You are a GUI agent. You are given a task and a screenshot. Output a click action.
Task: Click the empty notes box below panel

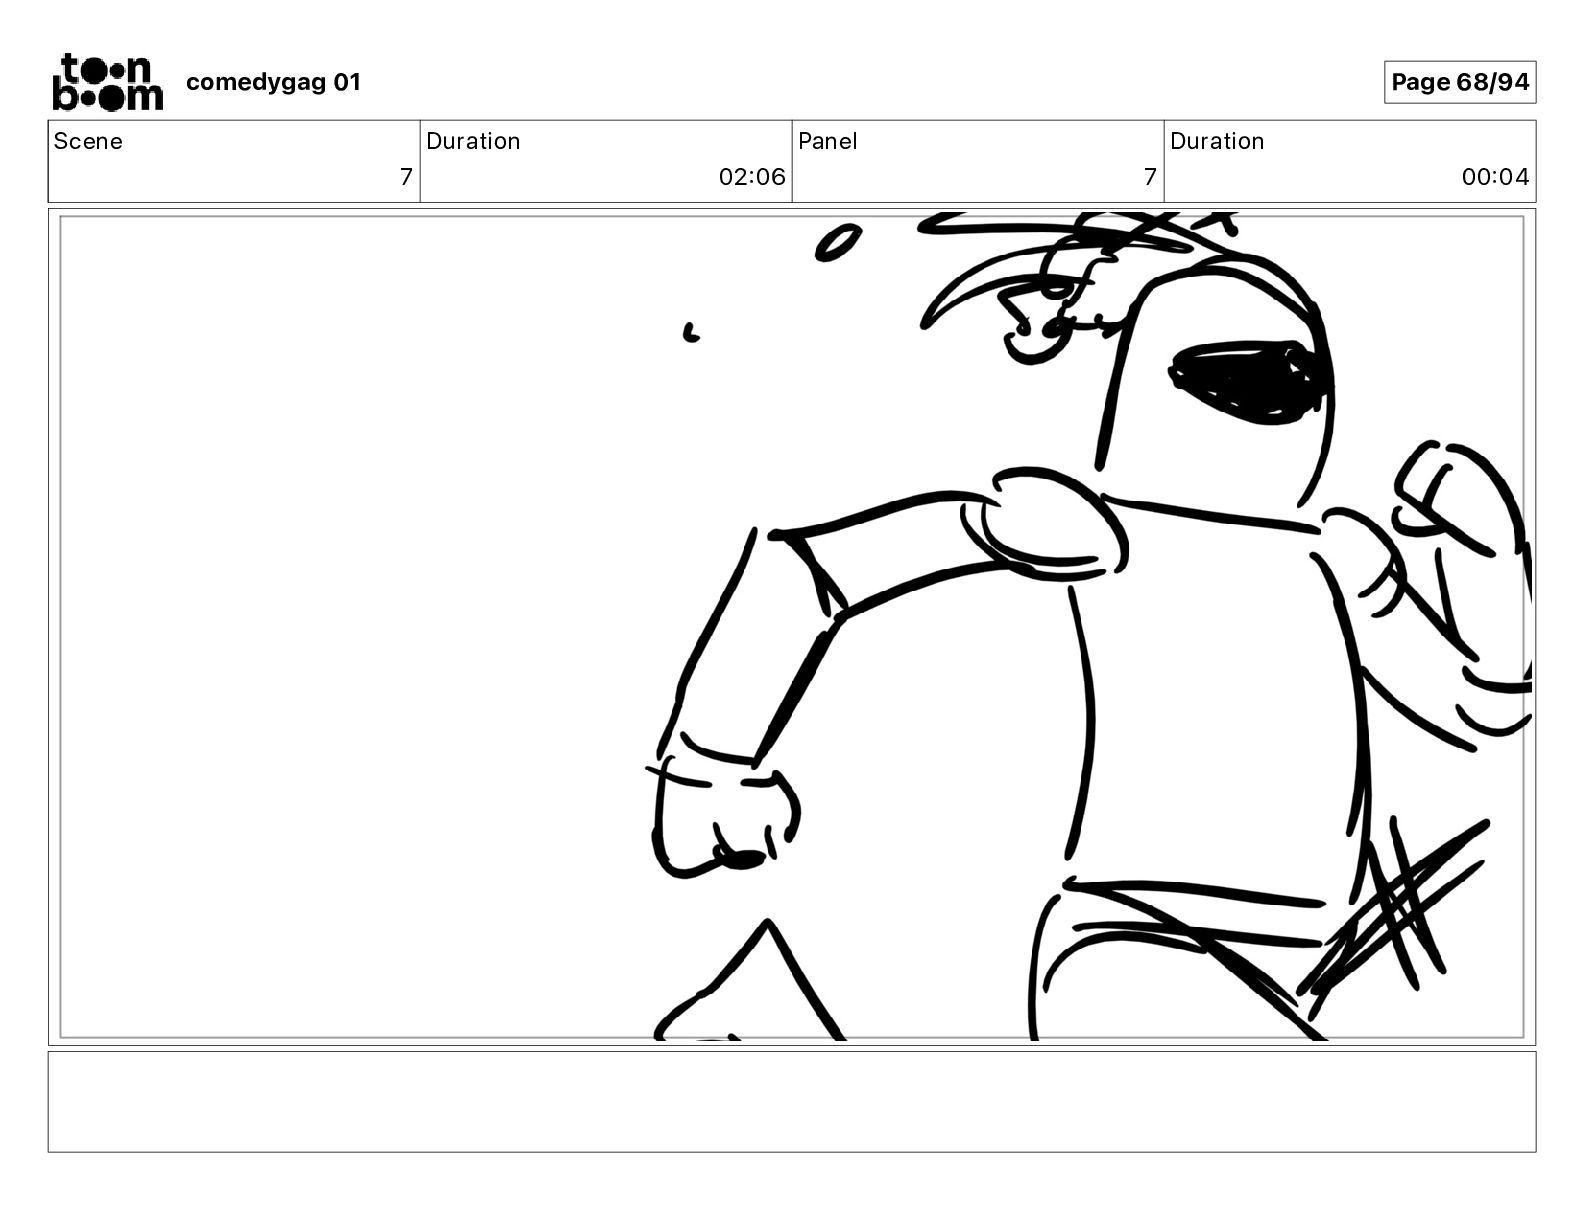pos(792,1102)
